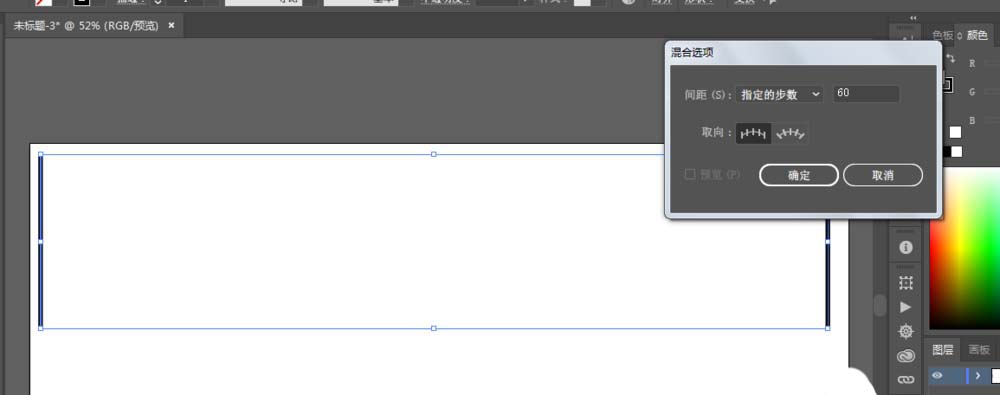Open the Creative Cloud Libraries panel icon
Viewport: 1000px width, 395px height.
[906, 355]
